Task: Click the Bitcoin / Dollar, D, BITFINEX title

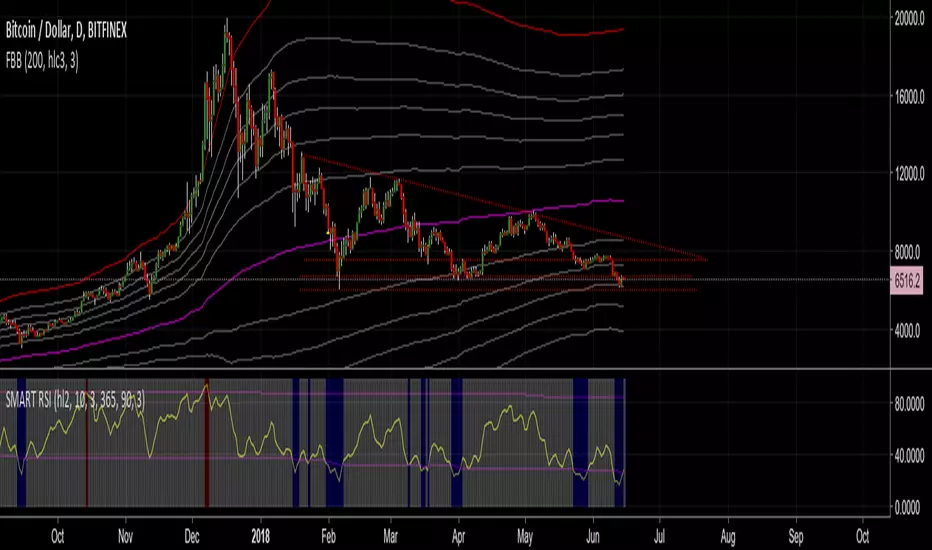Action: click(66, 30)
